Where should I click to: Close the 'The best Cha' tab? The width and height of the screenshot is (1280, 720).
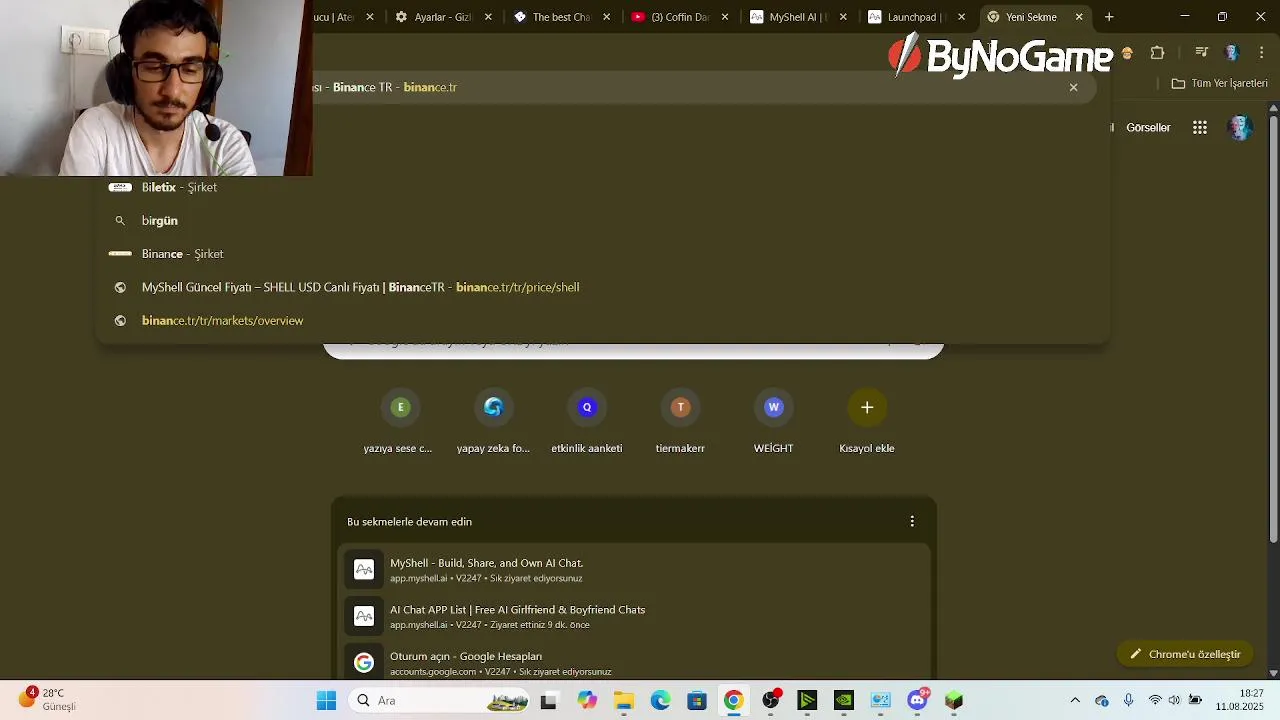click(x=607, y=17)
